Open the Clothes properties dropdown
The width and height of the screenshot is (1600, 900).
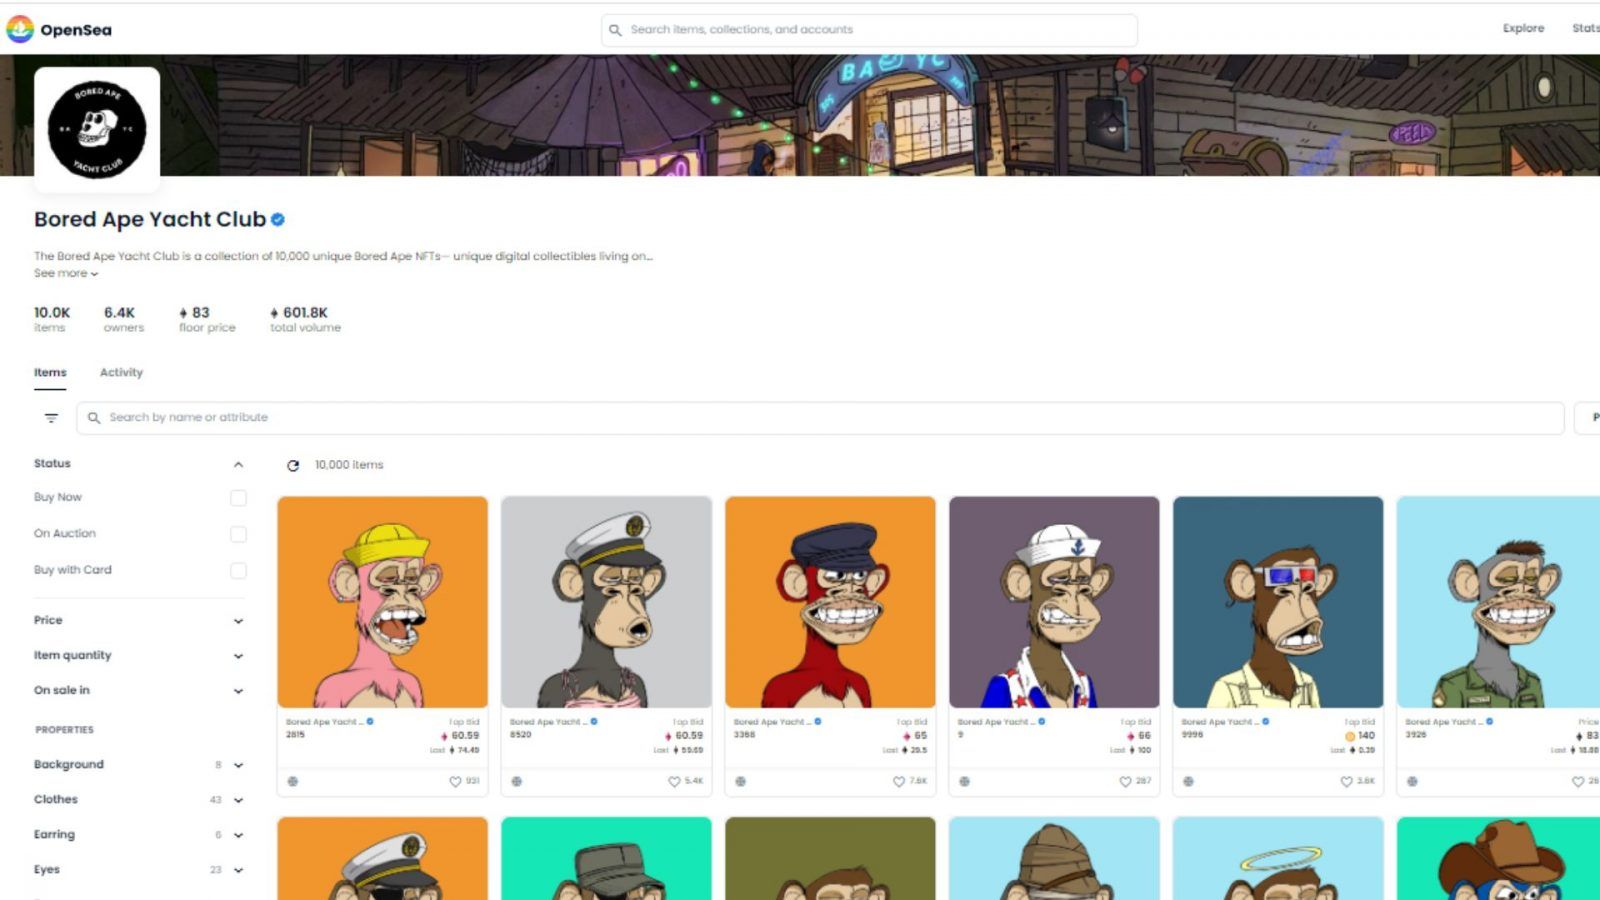pos(238,800)
